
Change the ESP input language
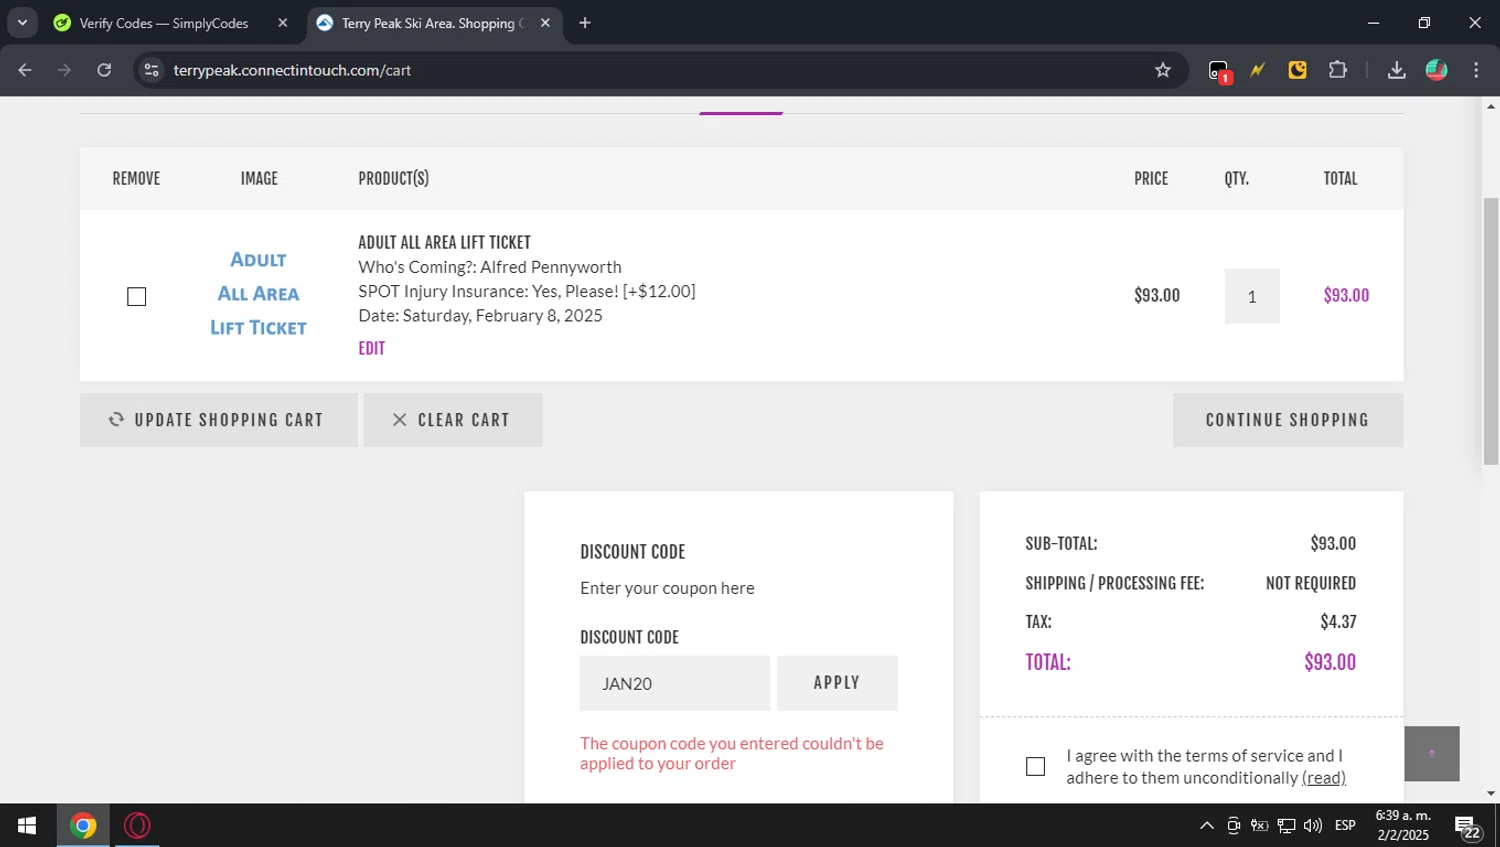point(1346,825)
